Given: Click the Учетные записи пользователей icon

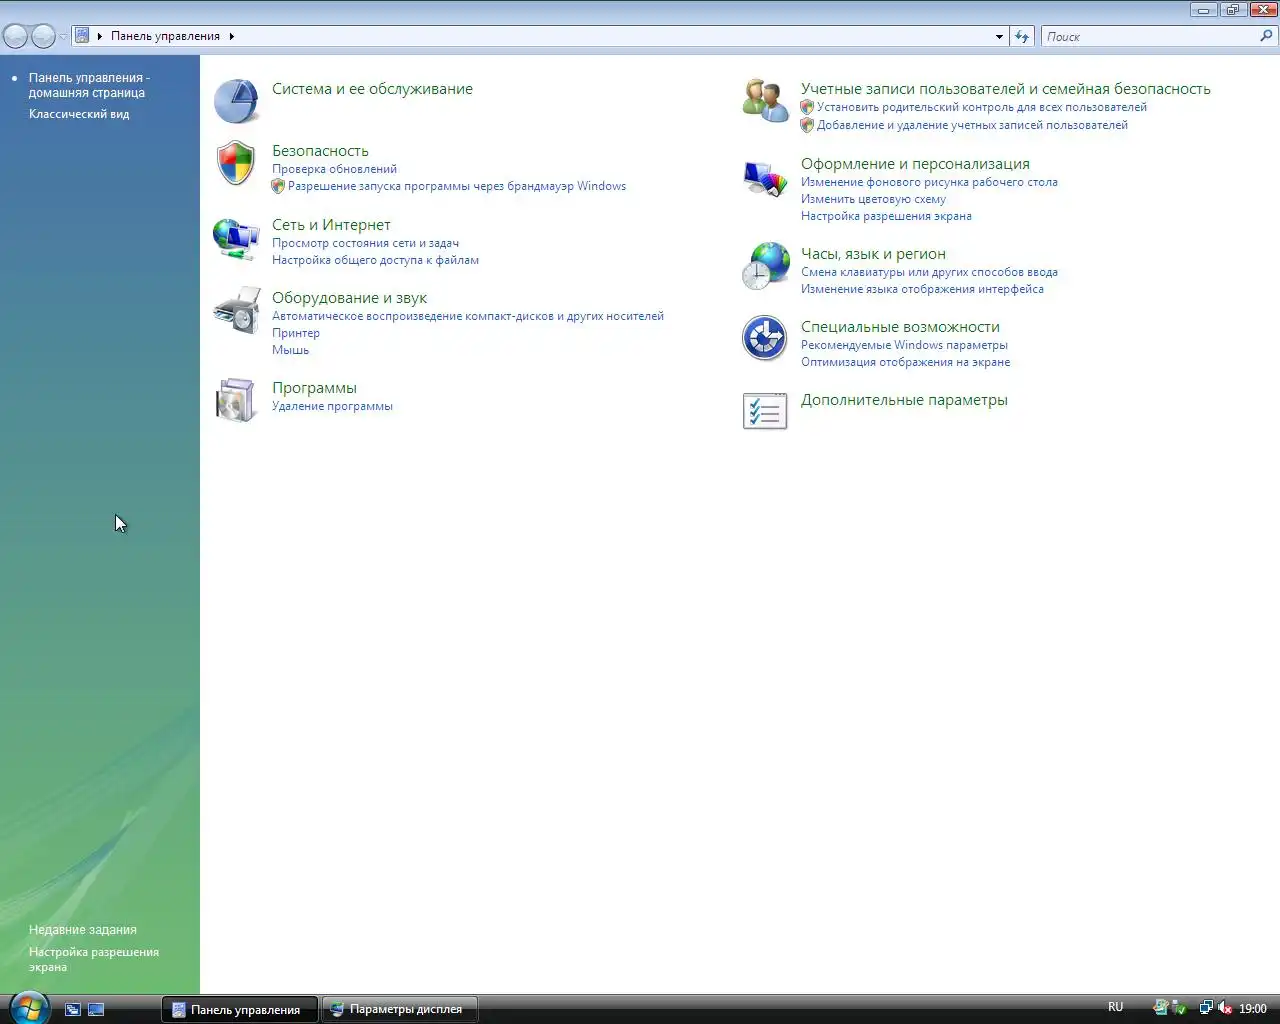Looking at the screenshot, I should tap(765, 101).
